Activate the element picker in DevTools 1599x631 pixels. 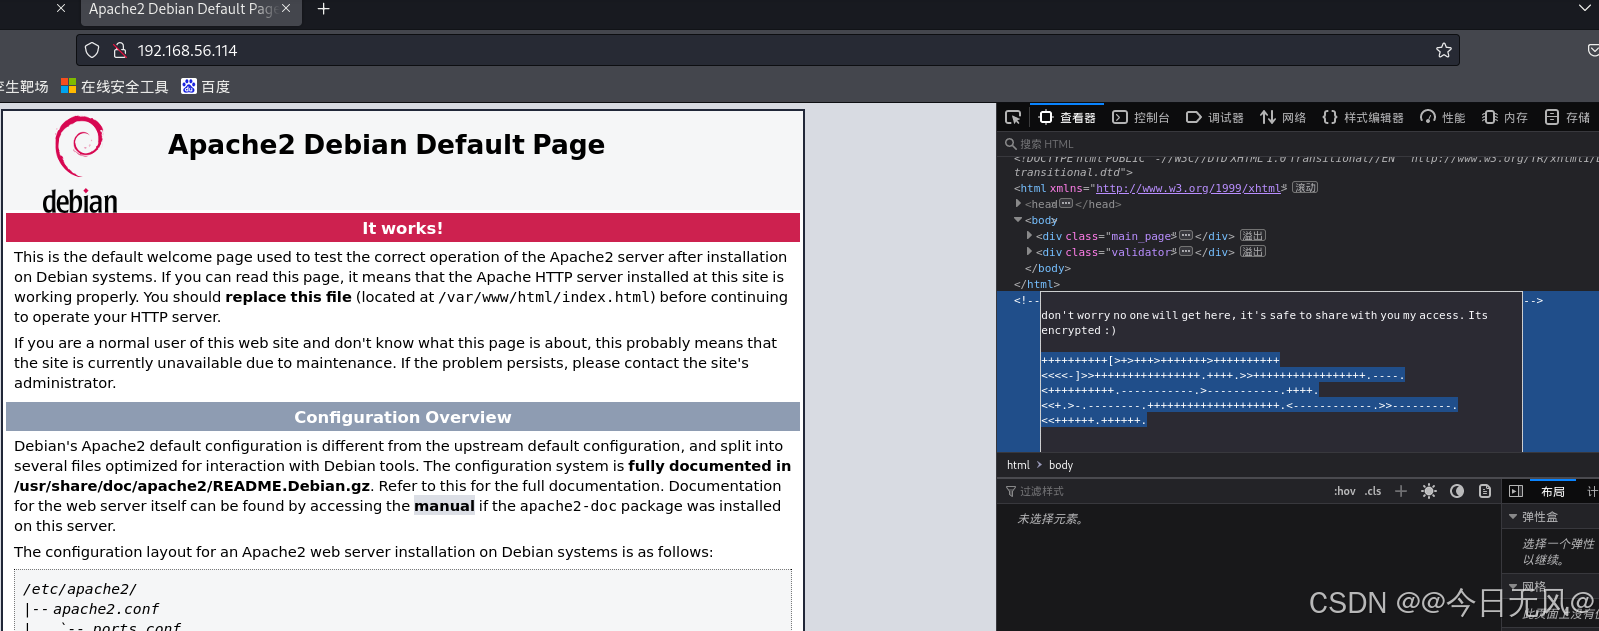click(1013, 117)
